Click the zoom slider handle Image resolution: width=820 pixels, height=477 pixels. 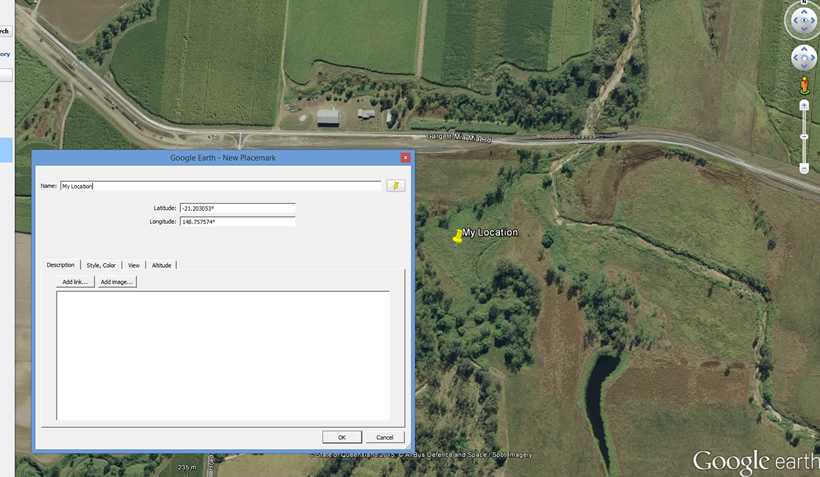click(x=804, y=137)
